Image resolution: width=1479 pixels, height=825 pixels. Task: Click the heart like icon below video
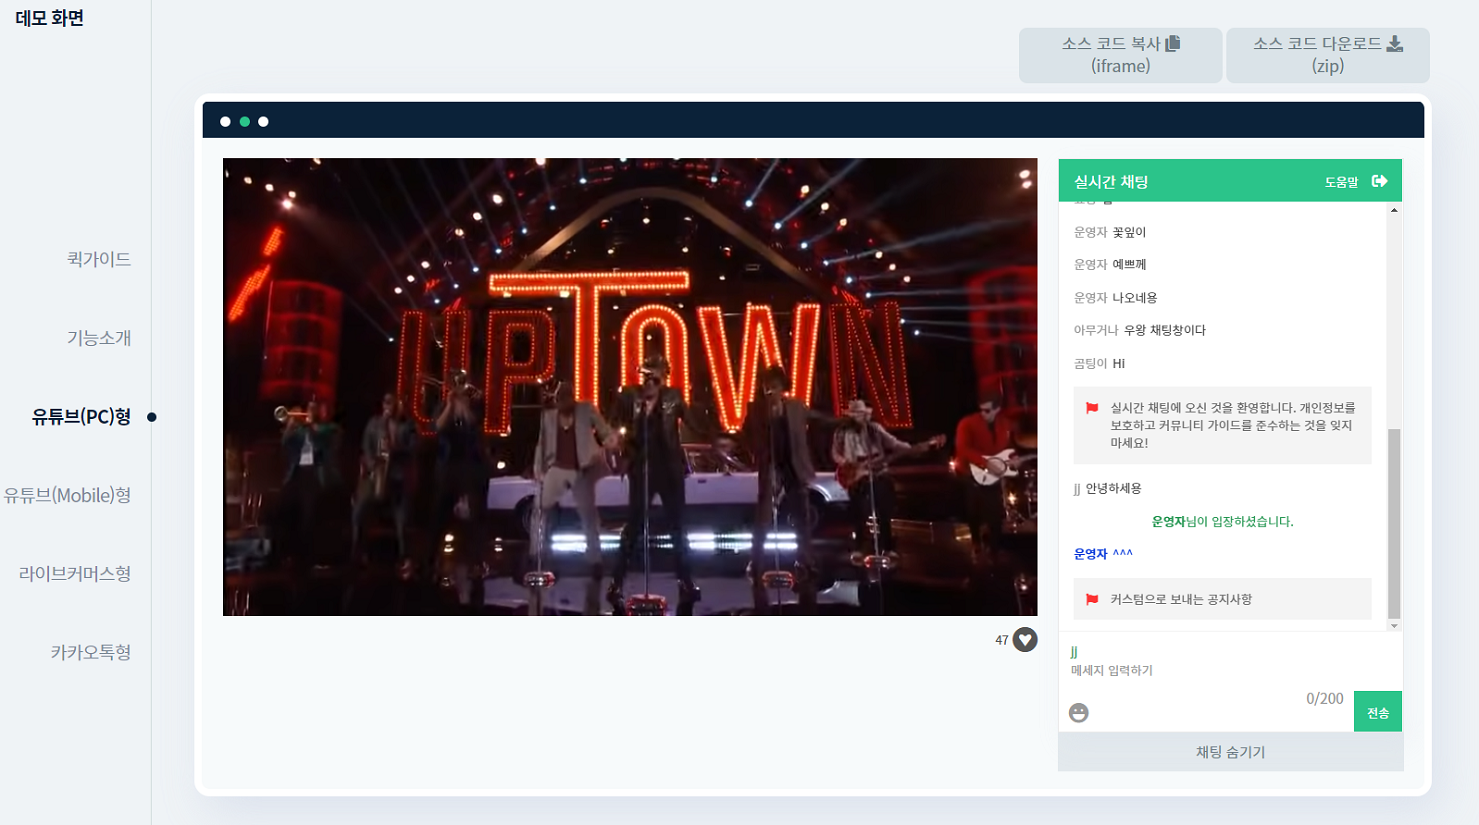pos(1024,640)
